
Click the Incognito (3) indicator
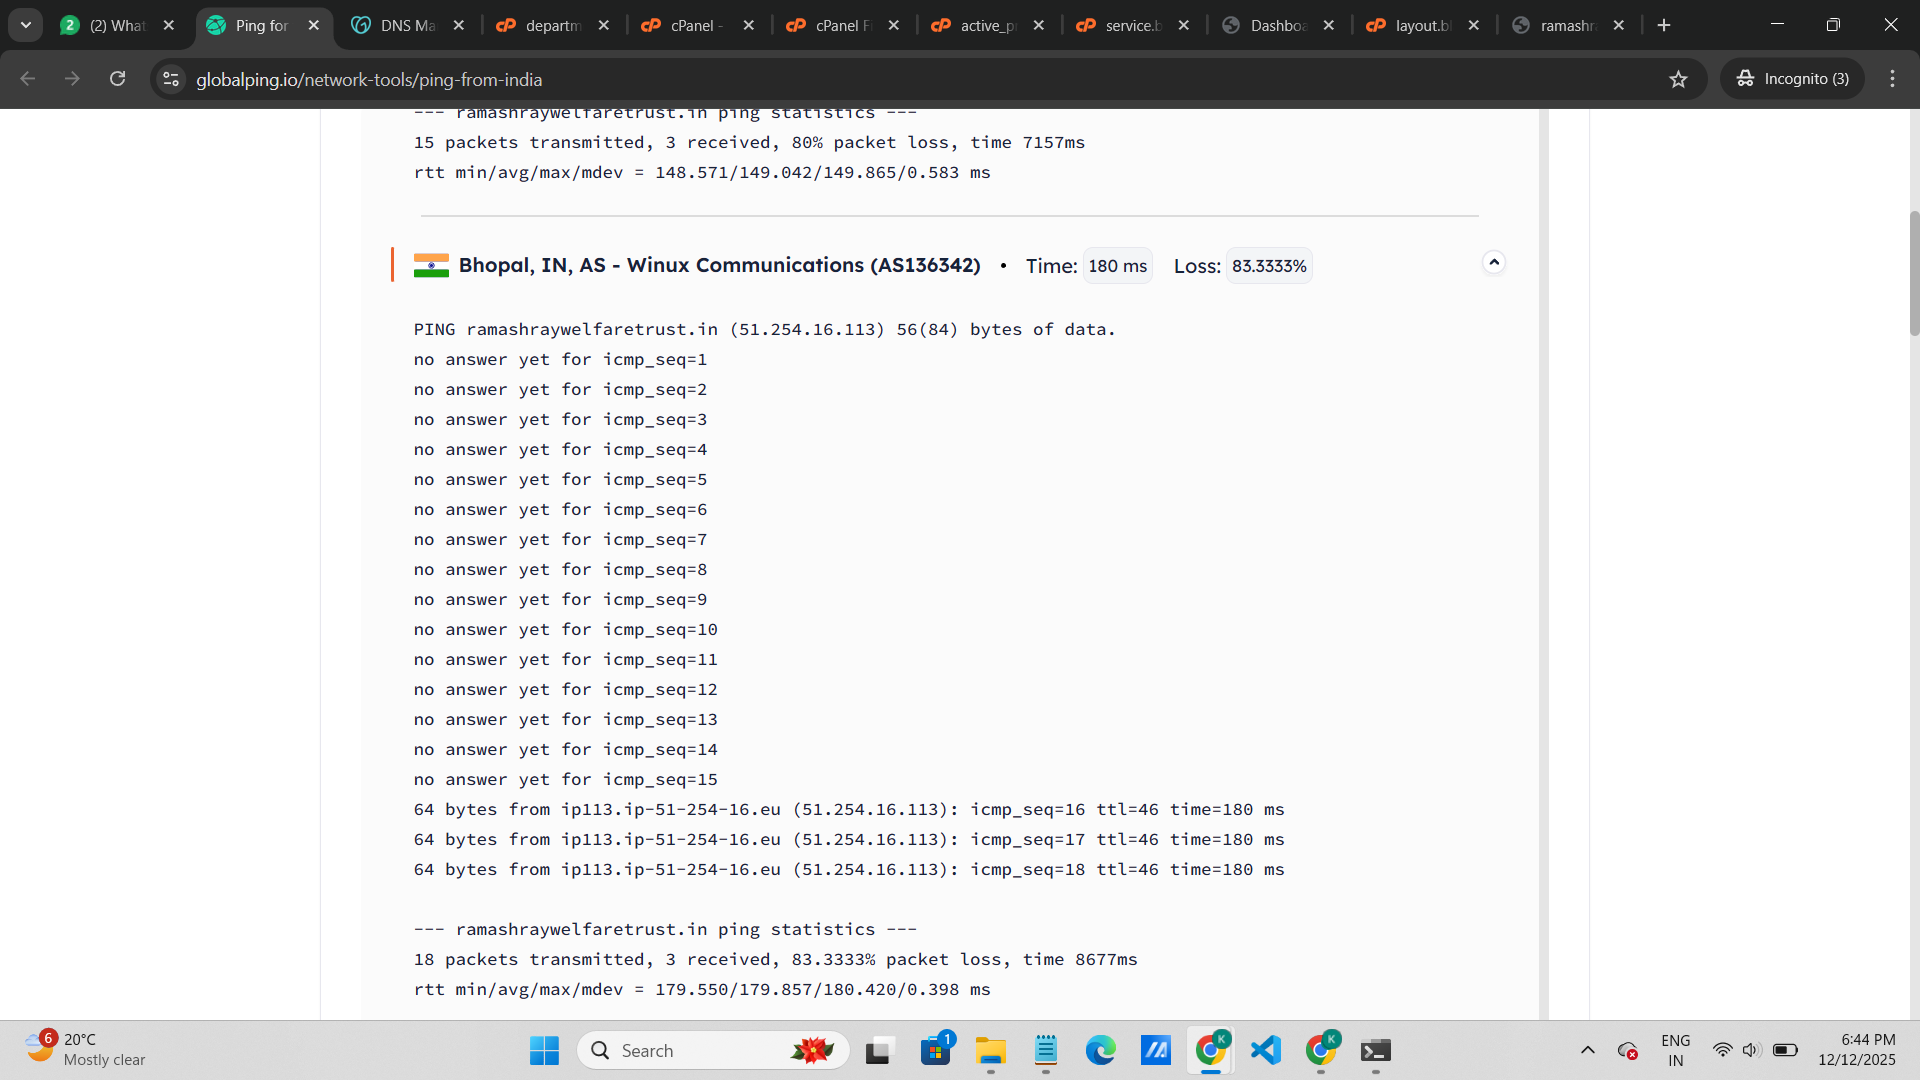[1792, 79]
